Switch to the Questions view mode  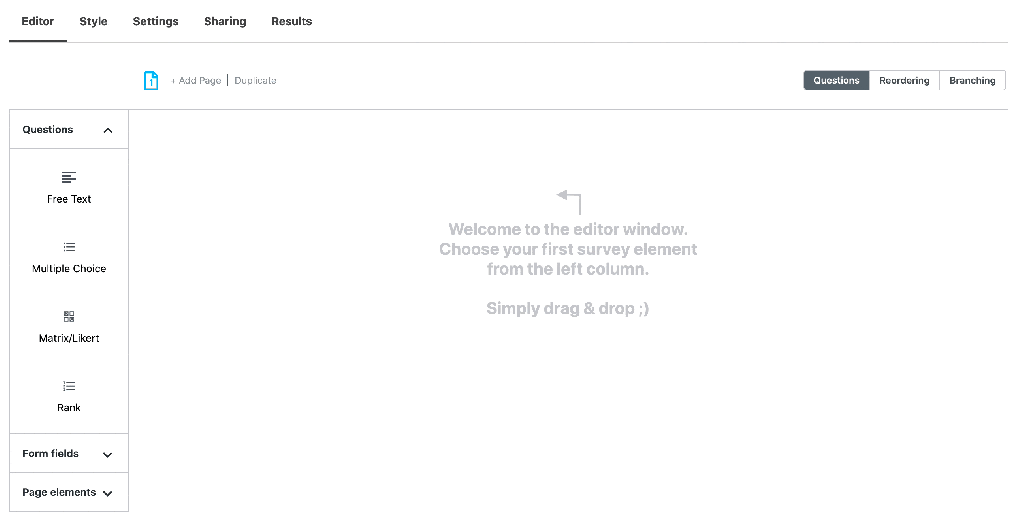pos(836,81)
